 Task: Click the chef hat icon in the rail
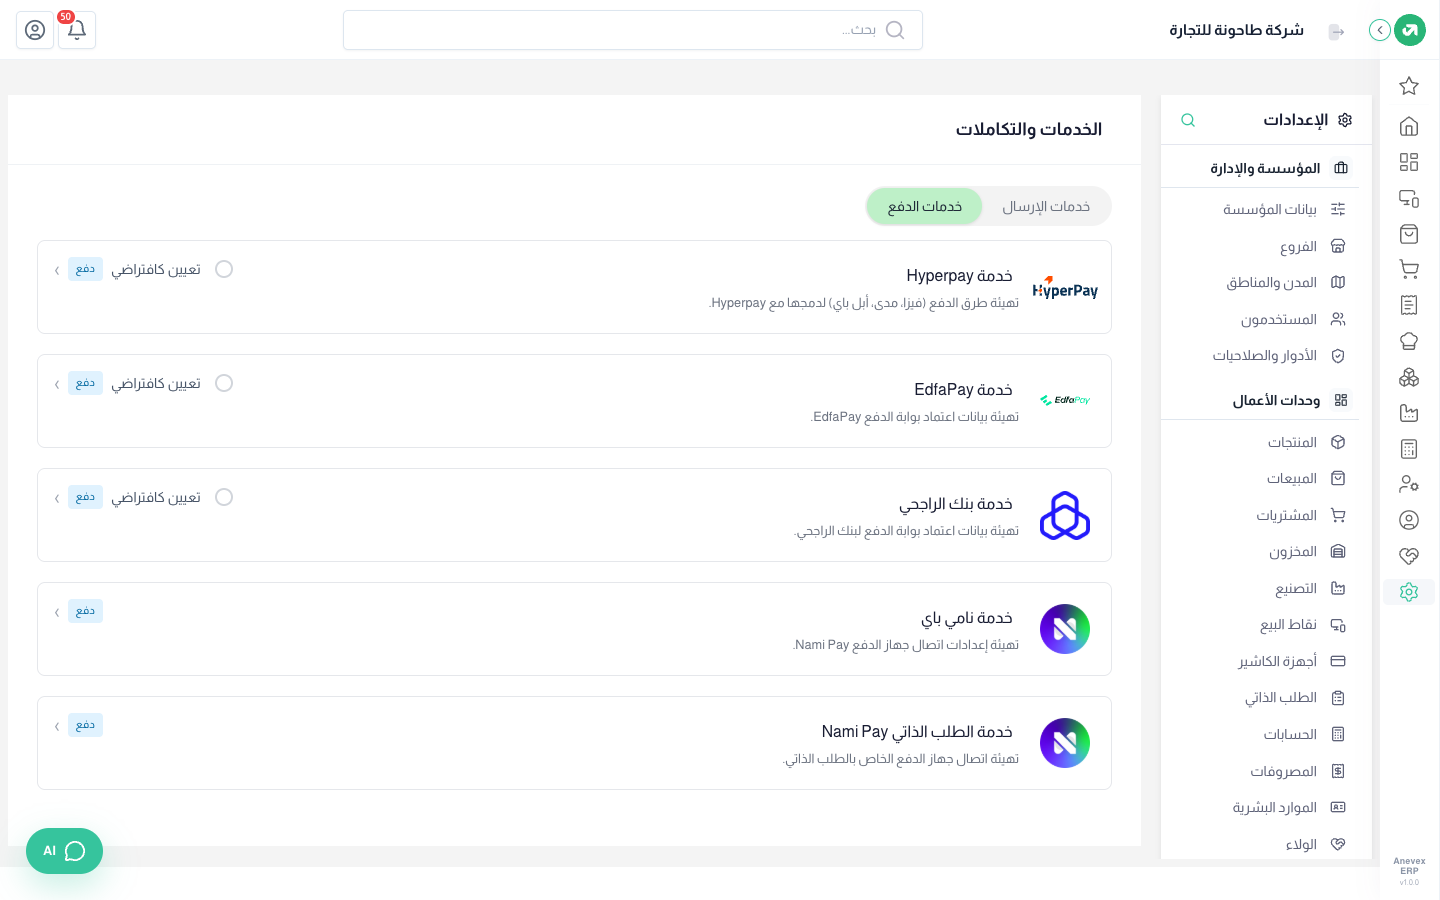tap(1409, 341)
